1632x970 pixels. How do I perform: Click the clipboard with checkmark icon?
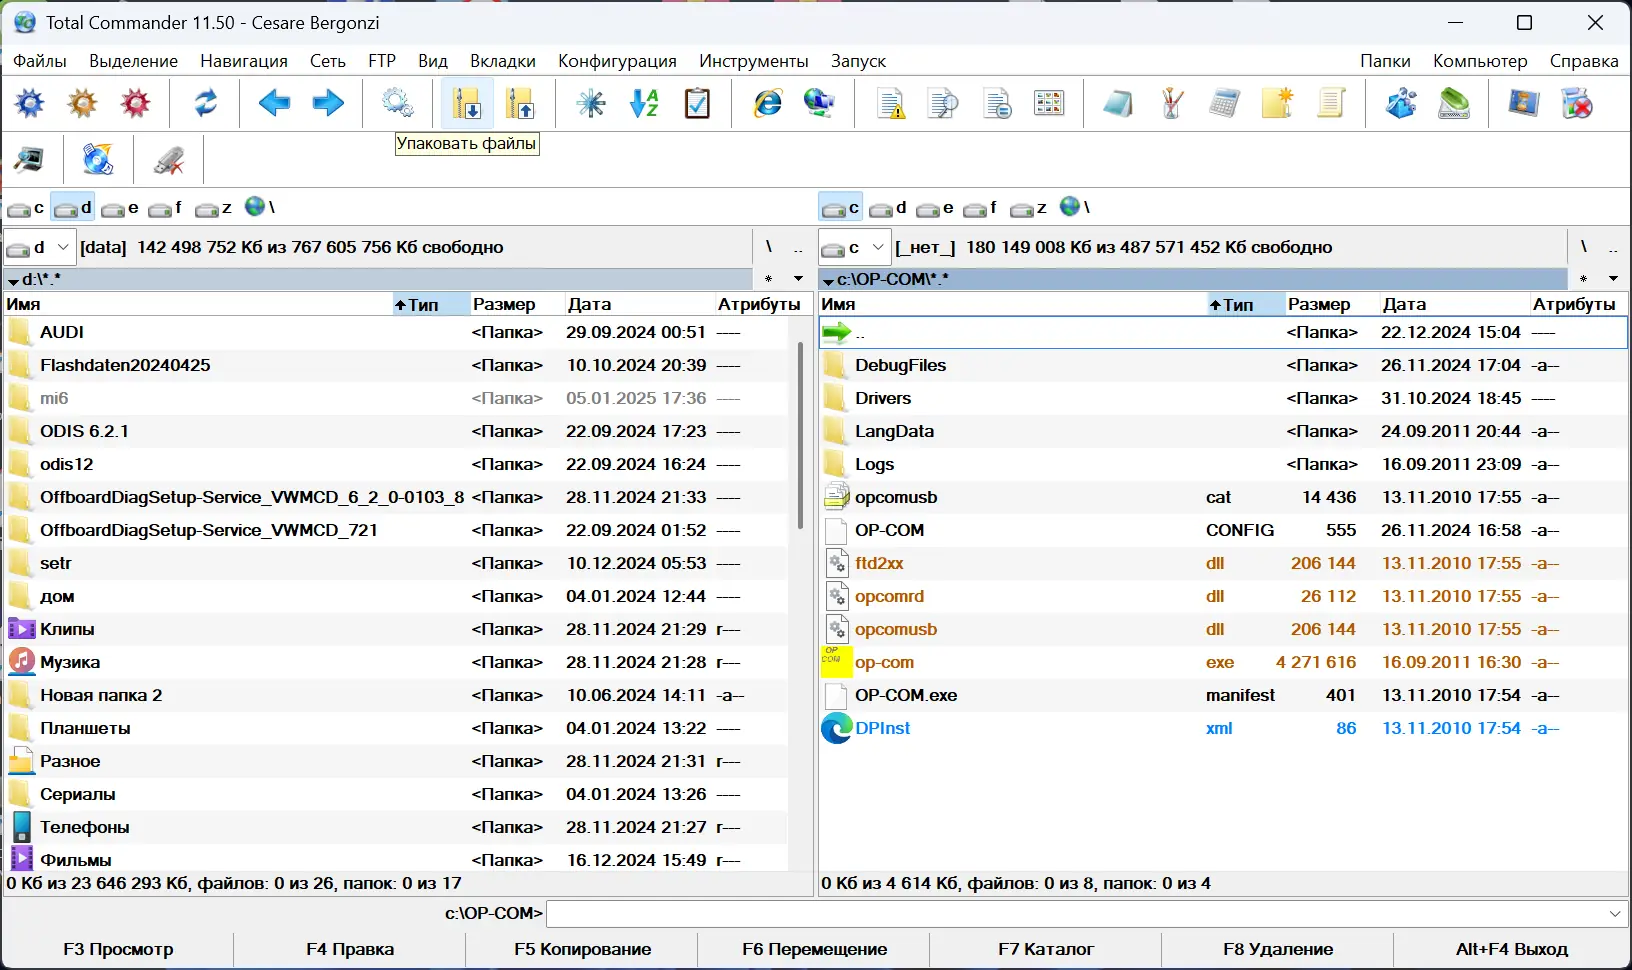(697, 103)
